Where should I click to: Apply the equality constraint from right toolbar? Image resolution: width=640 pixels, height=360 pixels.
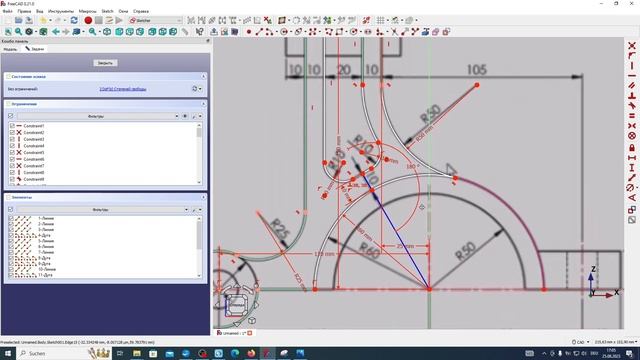632,116
